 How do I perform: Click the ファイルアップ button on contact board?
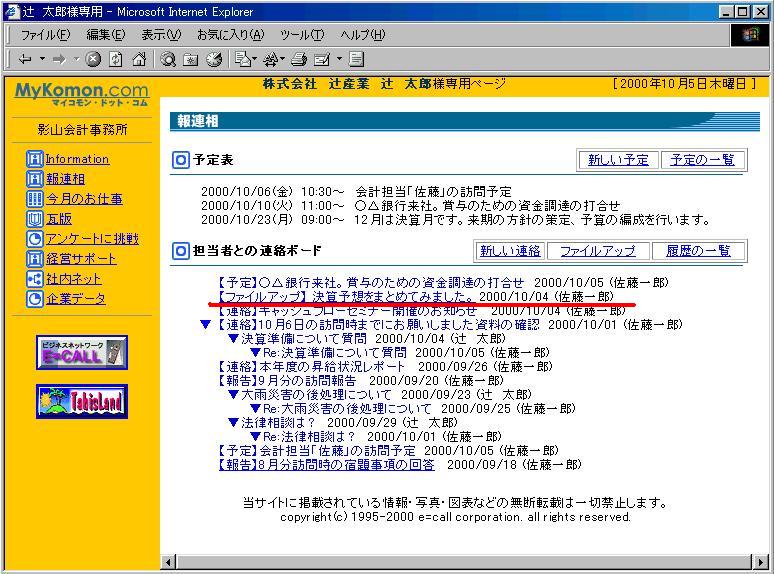pyautogui.click(x=597, y=251)
